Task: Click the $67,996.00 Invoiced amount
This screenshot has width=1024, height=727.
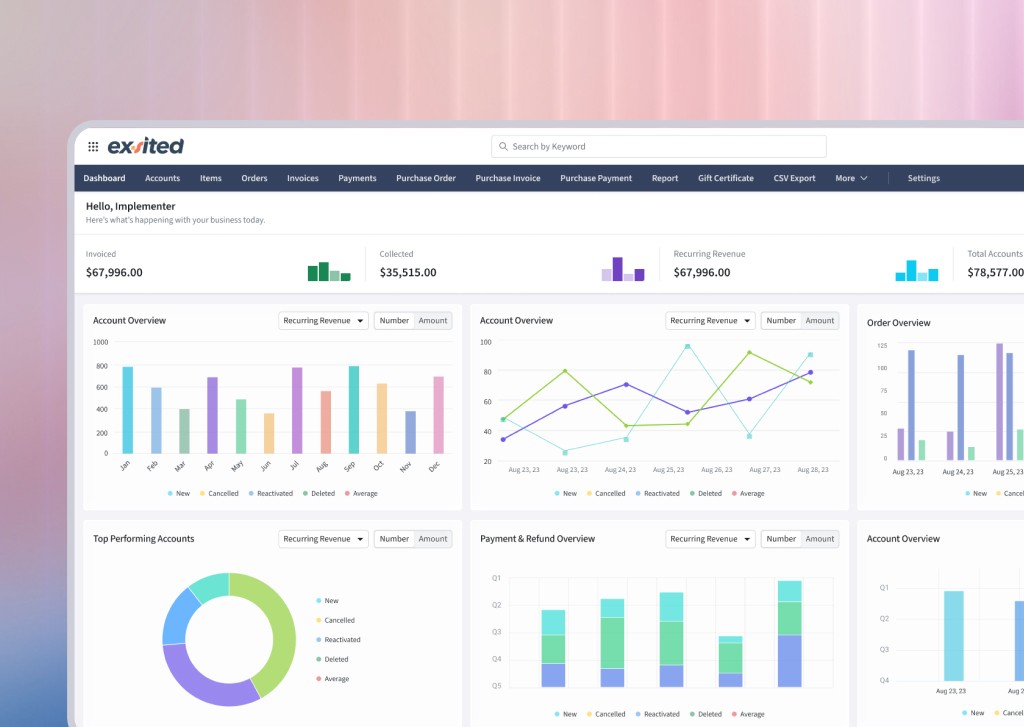Action: 114,272
